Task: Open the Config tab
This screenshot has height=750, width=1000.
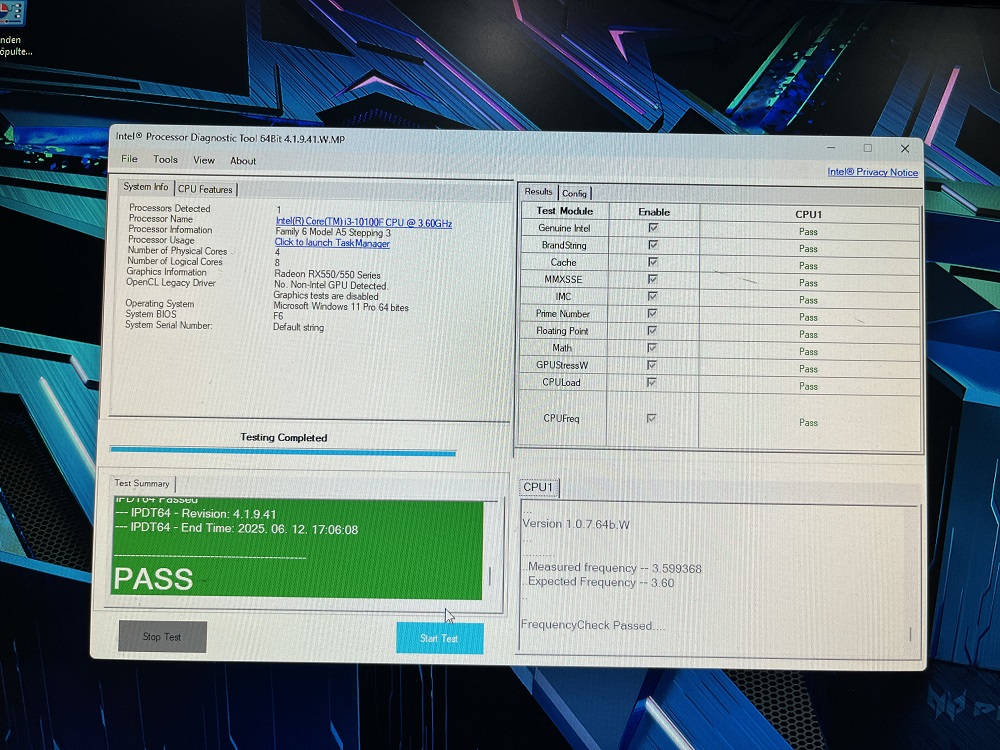Action: (574, 193)
